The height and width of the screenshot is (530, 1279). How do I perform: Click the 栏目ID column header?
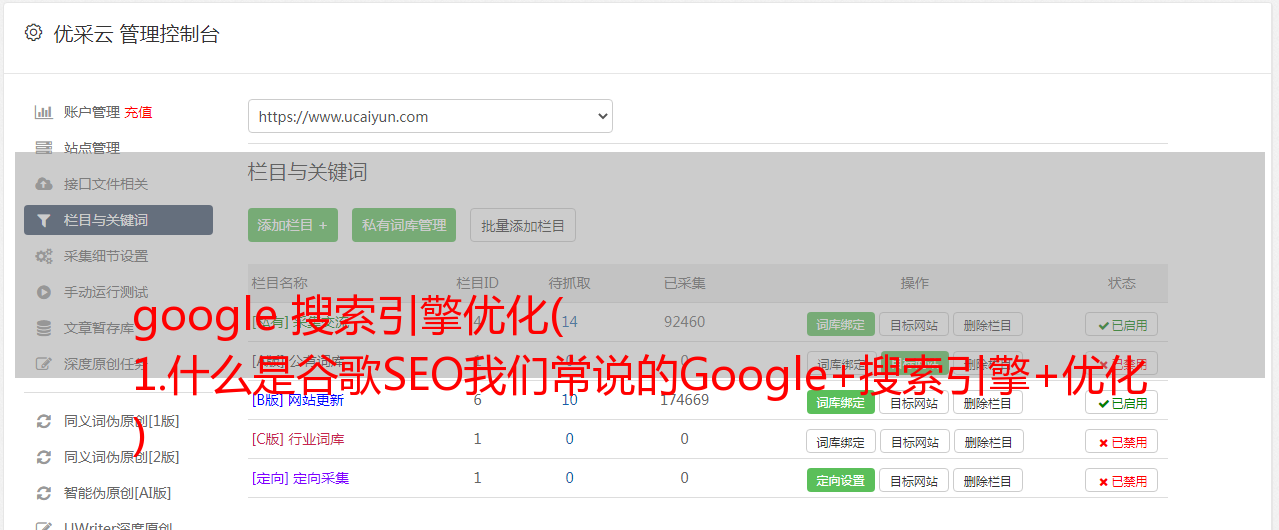coord(477,283)
